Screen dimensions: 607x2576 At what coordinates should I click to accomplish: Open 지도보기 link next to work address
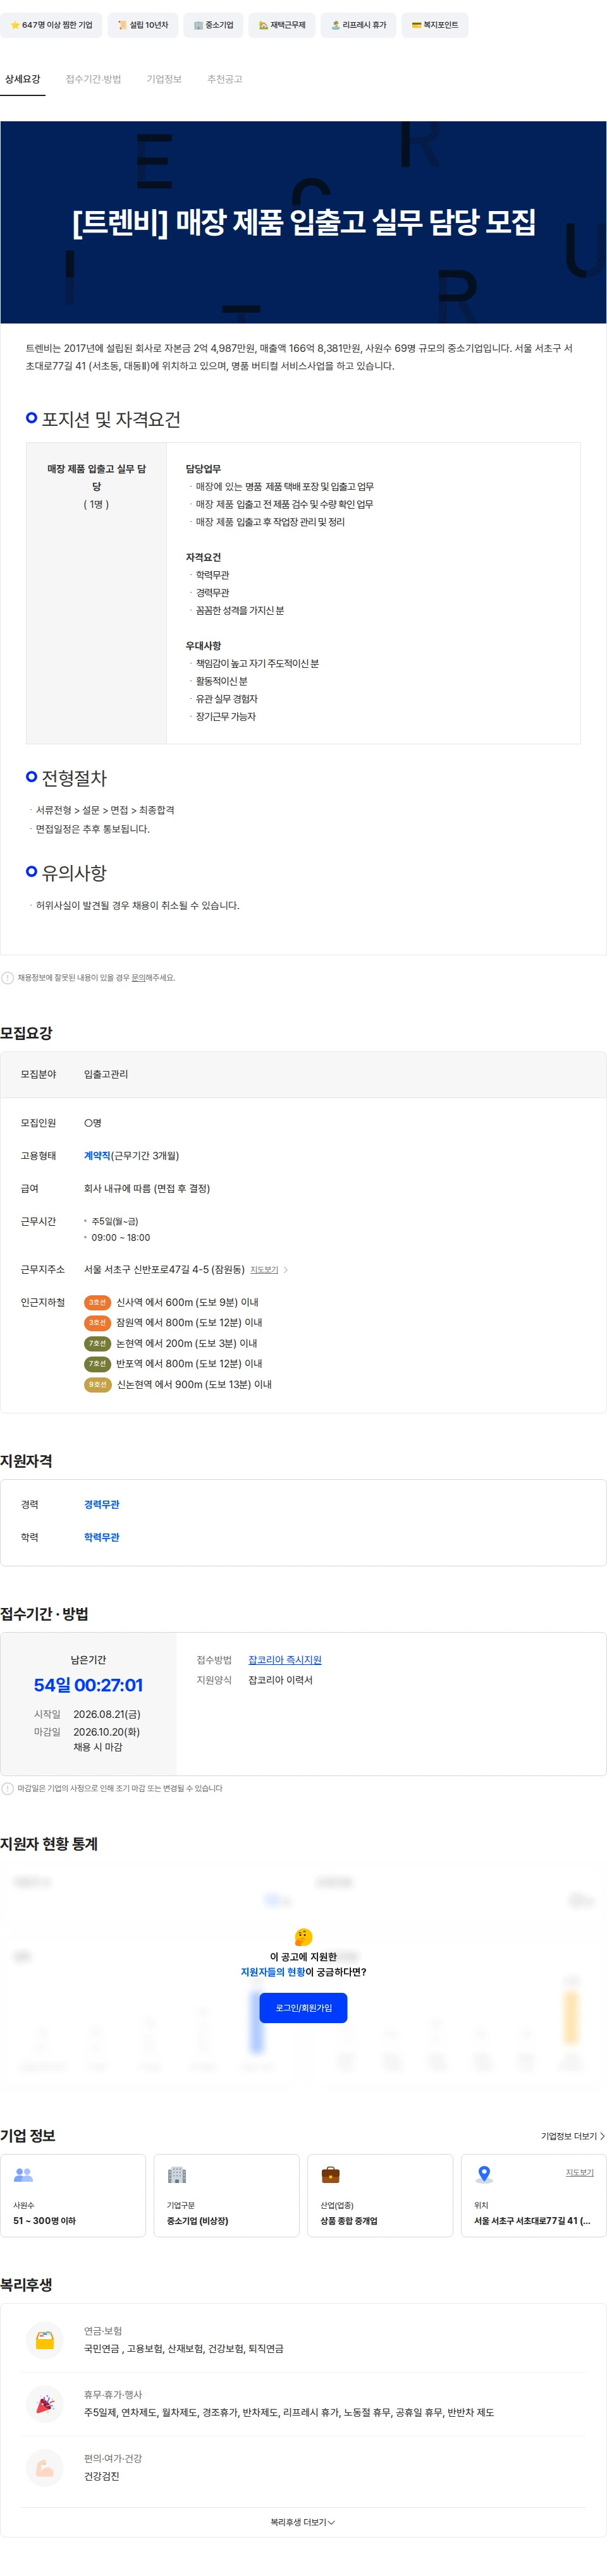click(x=264, y=1270)
